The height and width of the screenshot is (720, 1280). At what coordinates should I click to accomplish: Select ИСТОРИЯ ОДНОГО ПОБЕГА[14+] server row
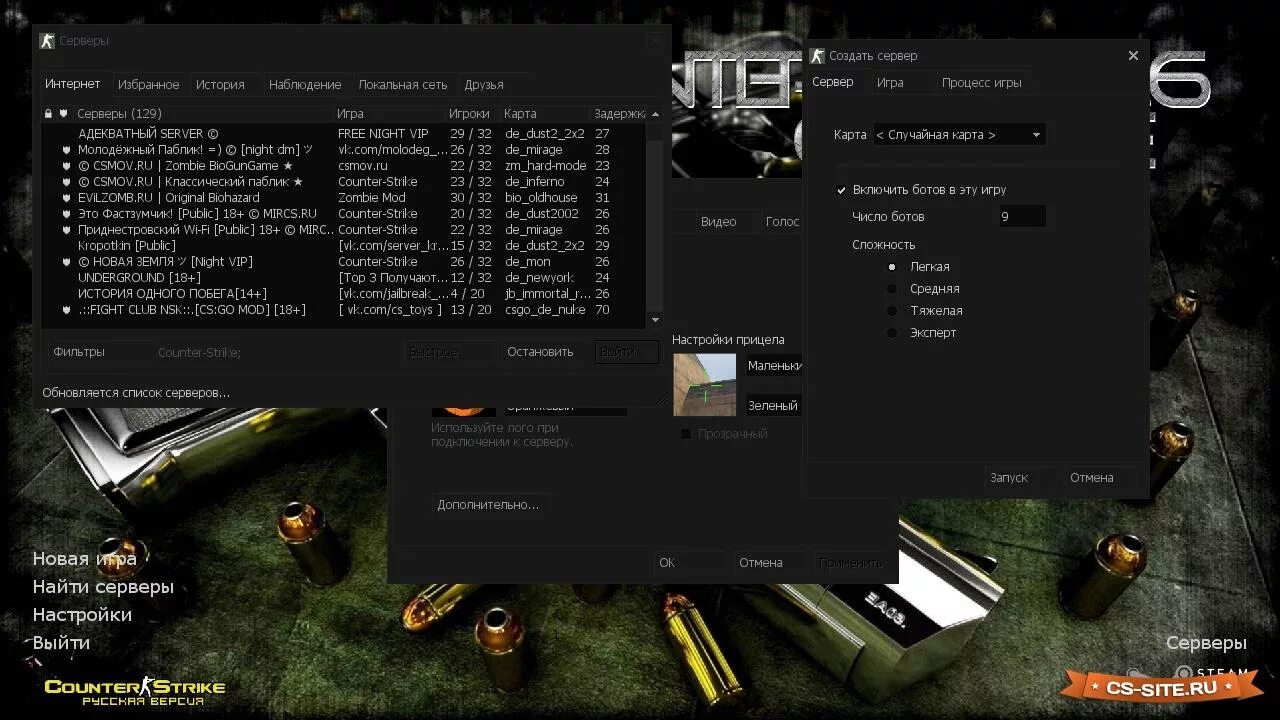tap(344, 294)
